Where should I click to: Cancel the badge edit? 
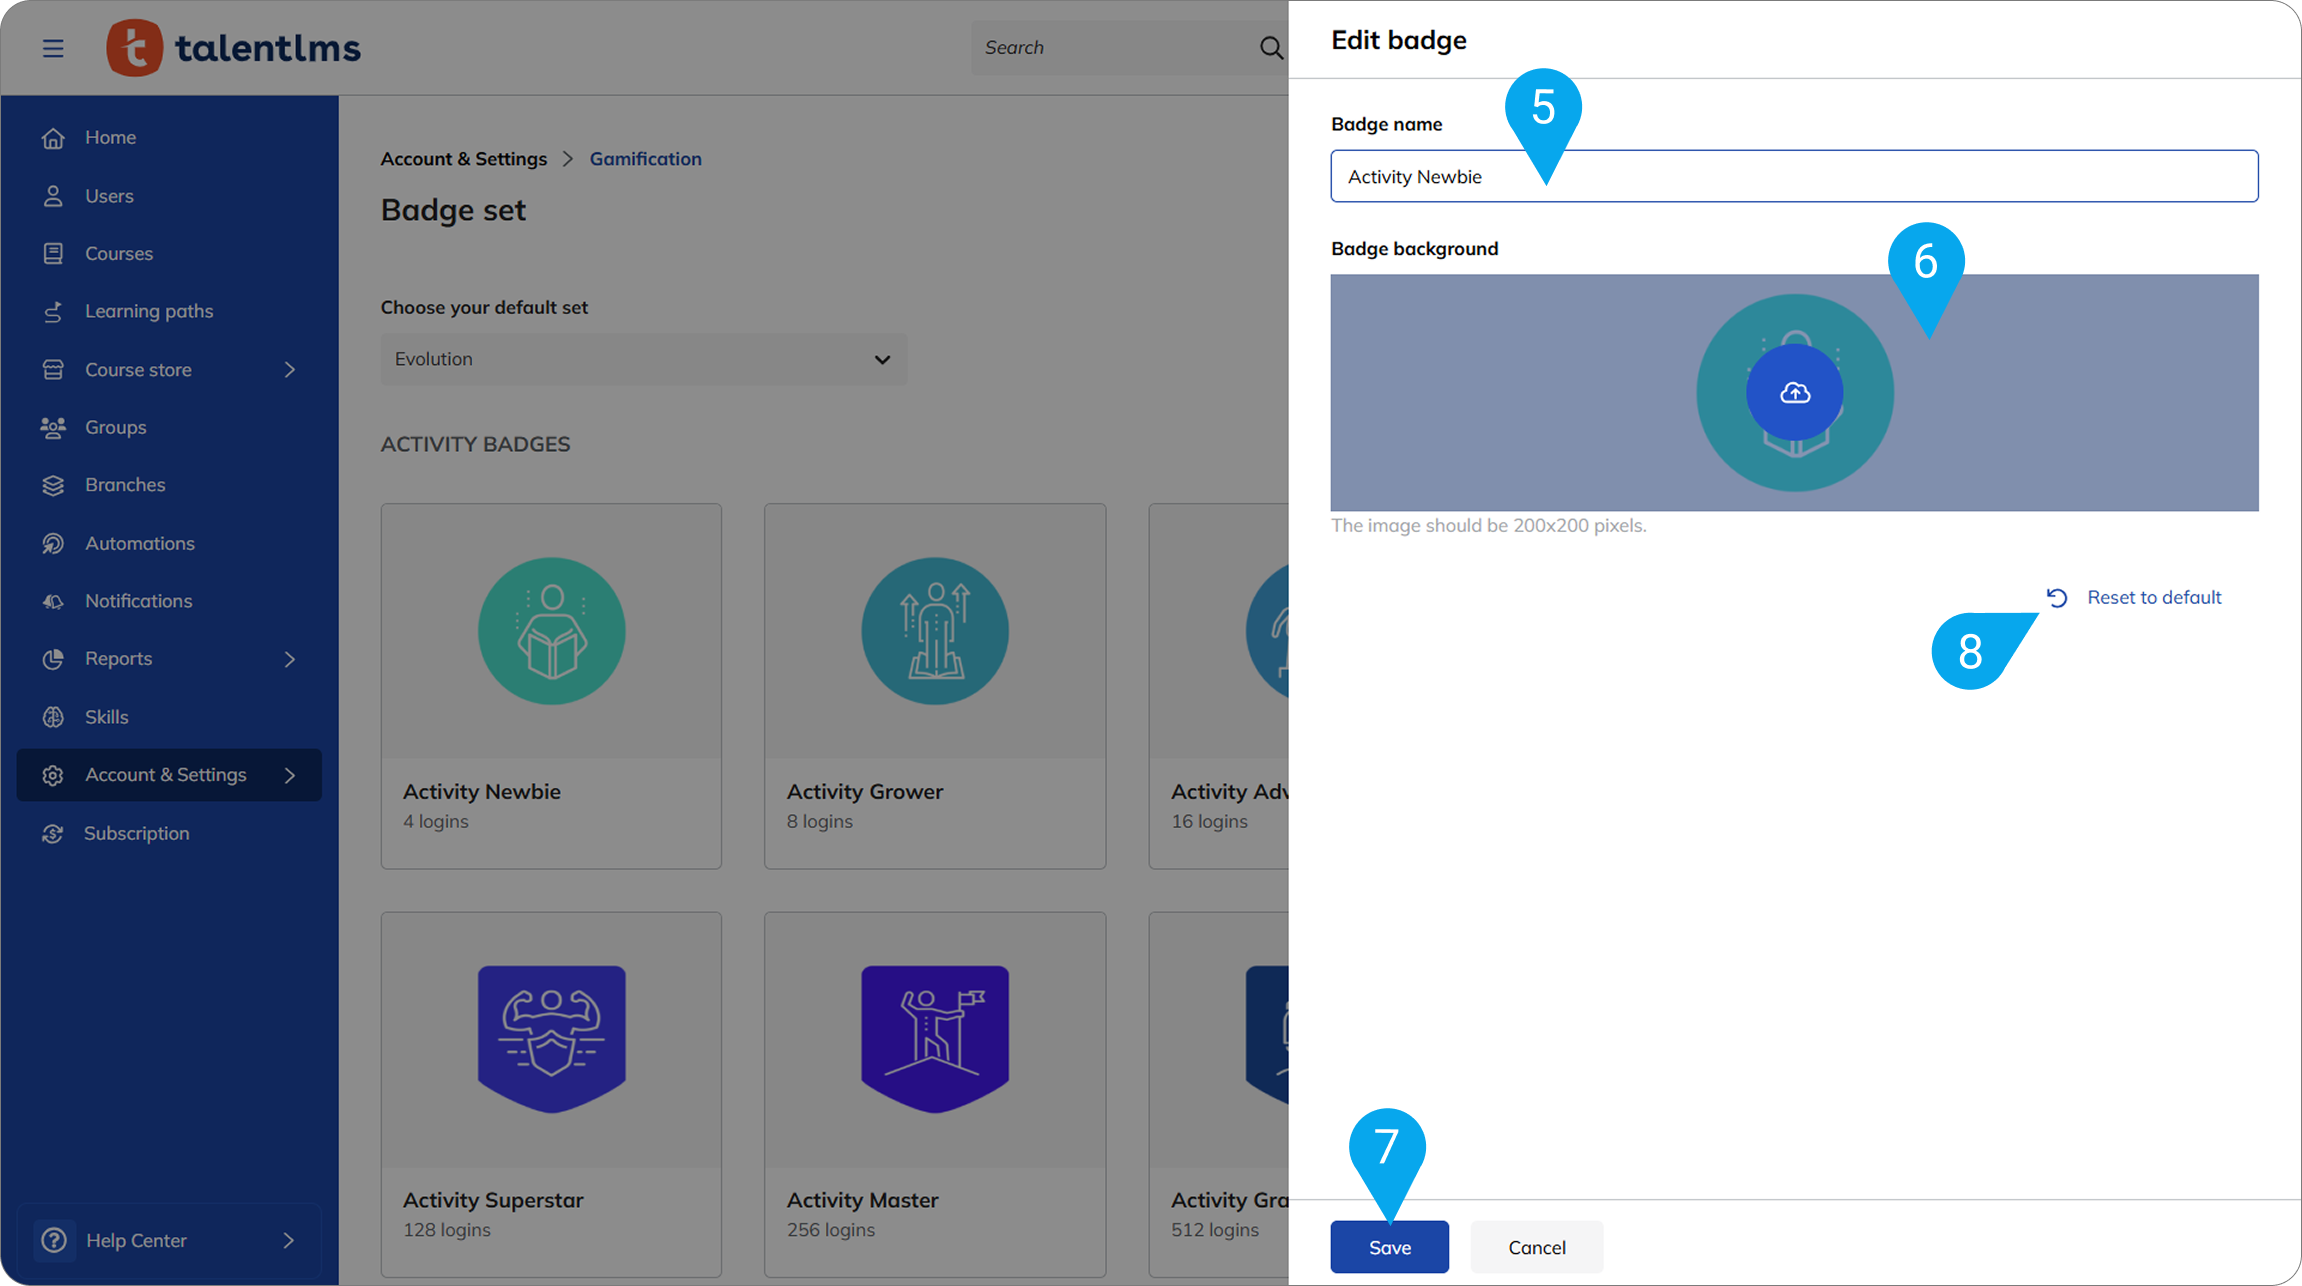tap(1536, 1247)
